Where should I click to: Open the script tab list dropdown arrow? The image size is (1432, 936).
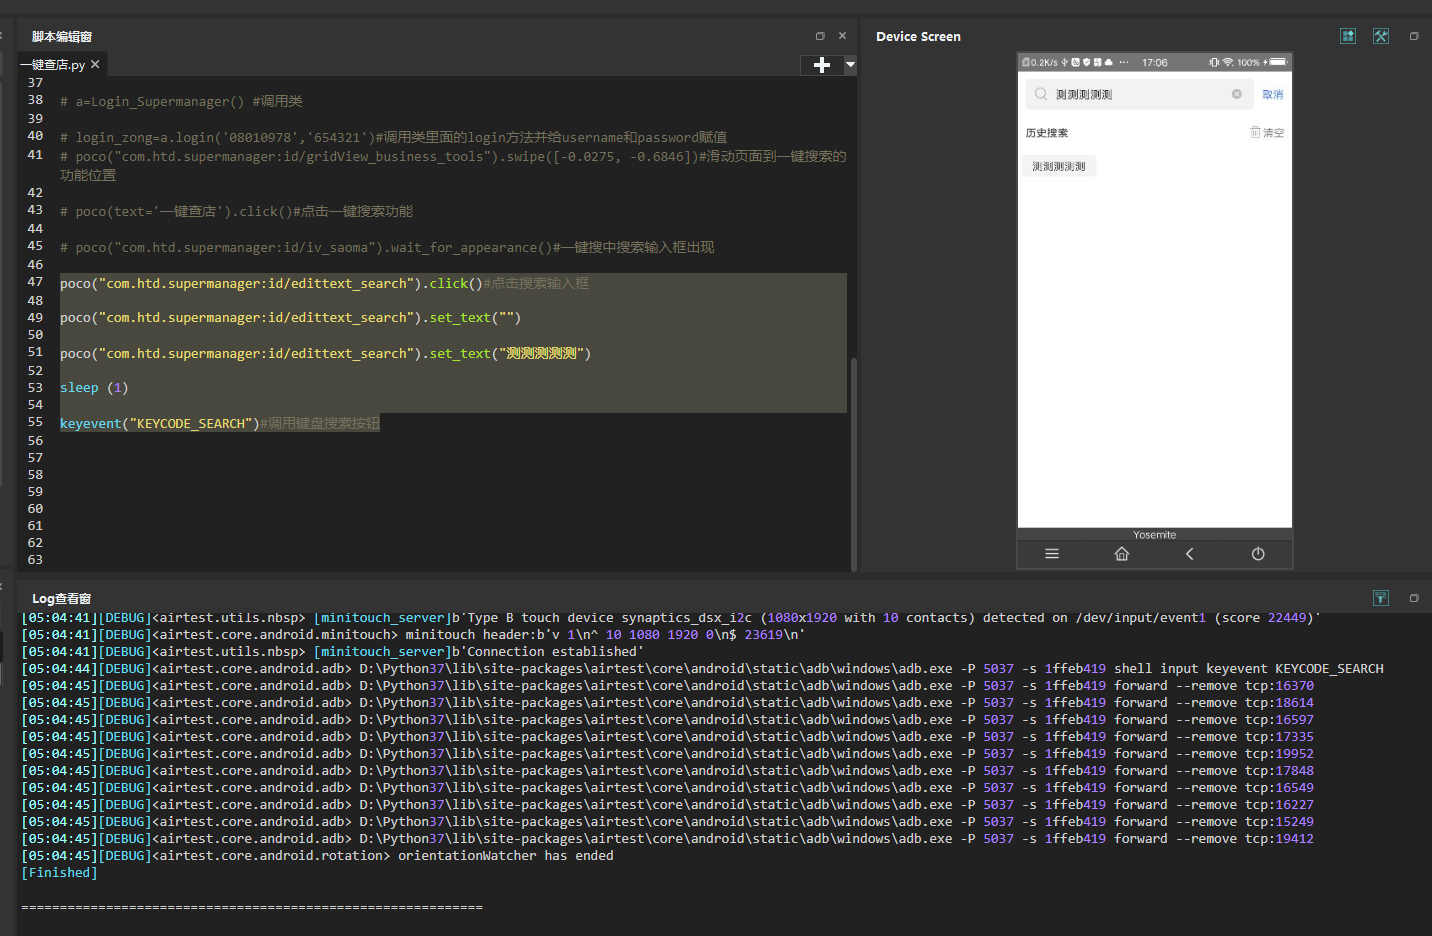(x=850, y=65)
